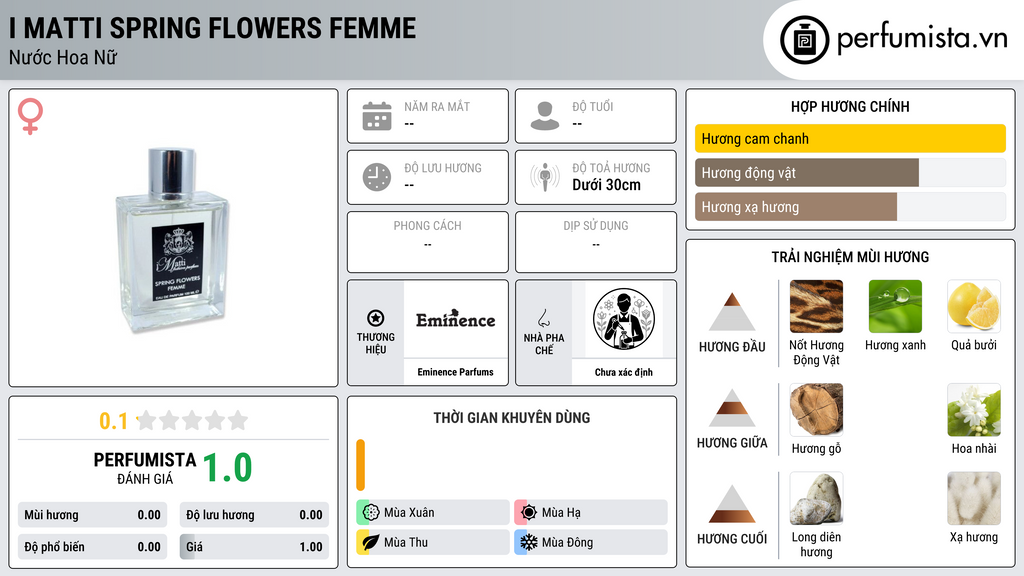Click the Hương cam chanh yellow accord bar

pyautogui.click(x=850, y=138)
